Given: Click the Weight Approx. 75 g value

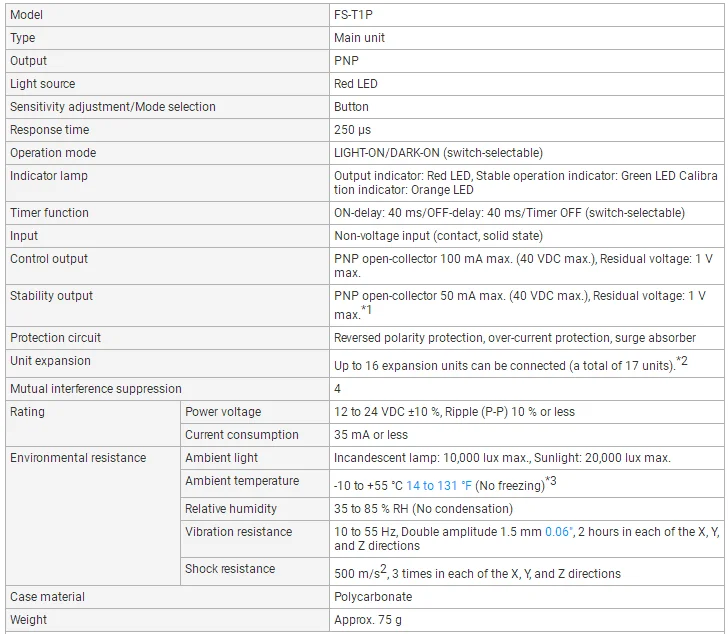Looking at the screenshot, I should 368,620.
